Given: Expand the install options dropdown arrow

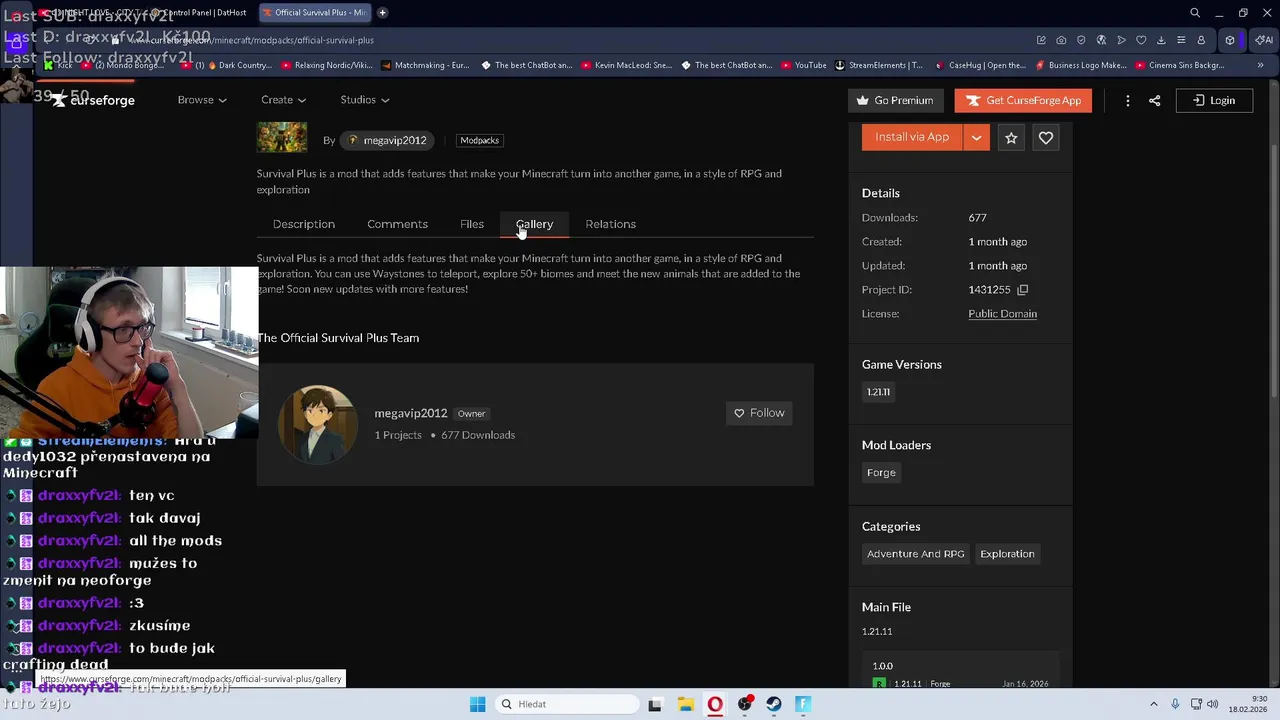Looking at the screenshot, I should (976, 137).
